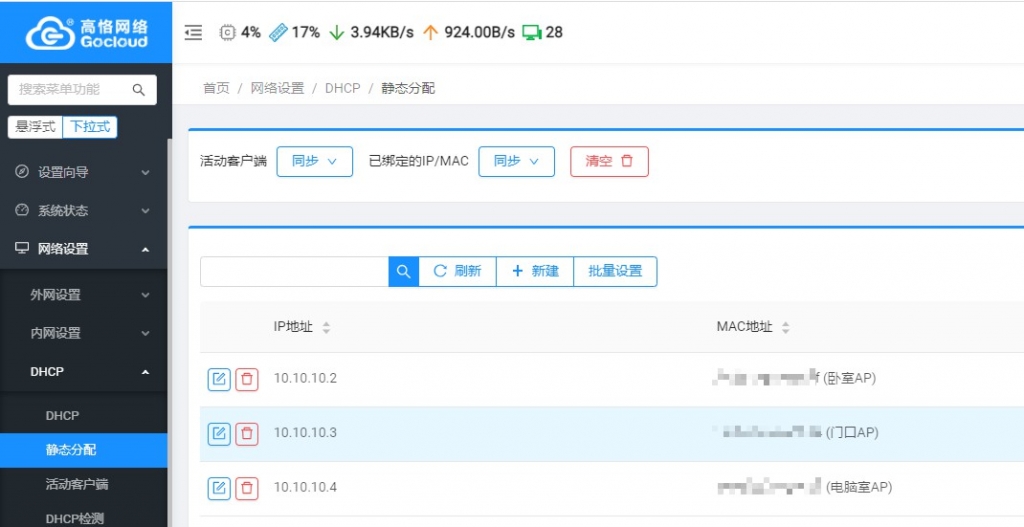This screenshot has width=1024, height=527.
Task: Select IP cell 10.10.10.2
Action: pos(305,378)
